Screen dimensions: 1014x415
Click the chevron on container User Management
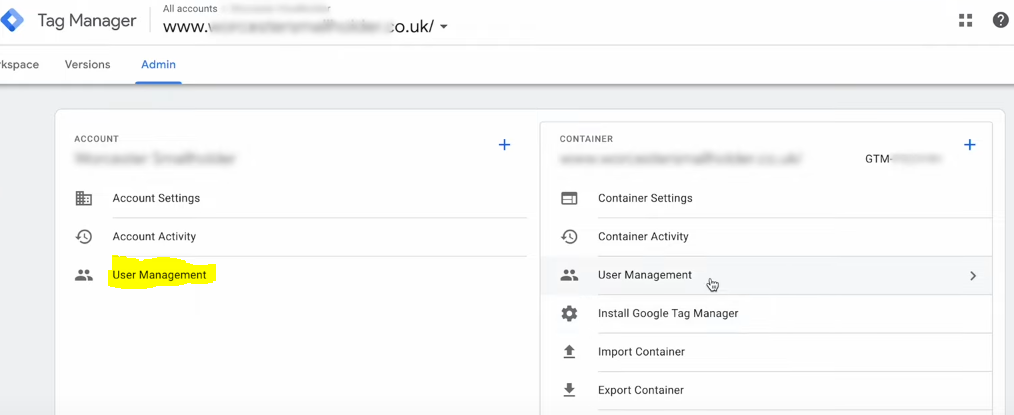pos(973,275)
